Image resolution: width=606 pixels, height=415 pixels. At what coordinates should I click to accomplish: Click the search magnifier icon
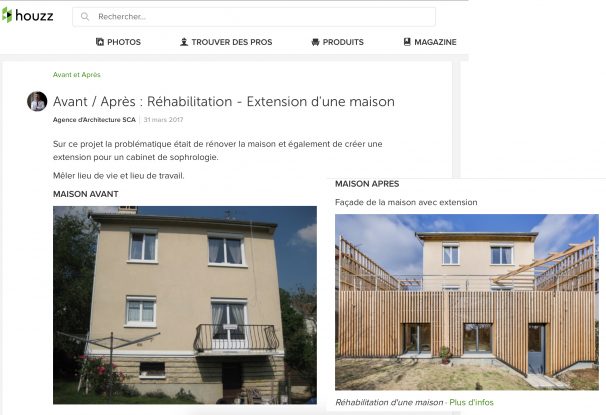tap(85, 17)
